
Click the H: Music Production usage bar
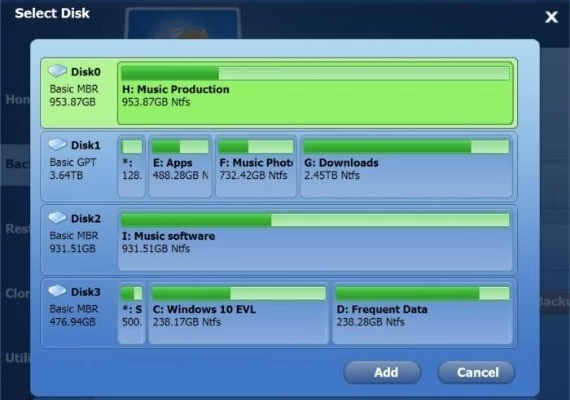click(315, 73)
